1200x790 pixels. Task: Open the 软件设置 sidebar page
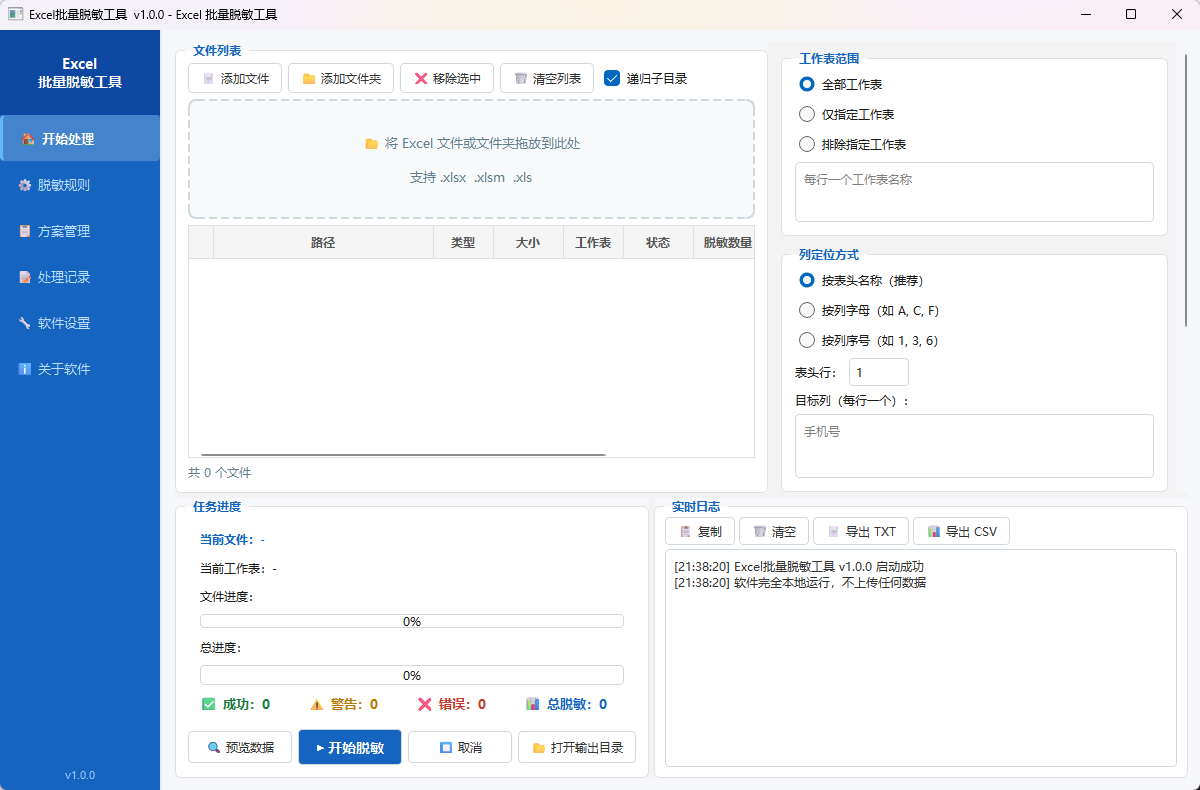point(80,323)
